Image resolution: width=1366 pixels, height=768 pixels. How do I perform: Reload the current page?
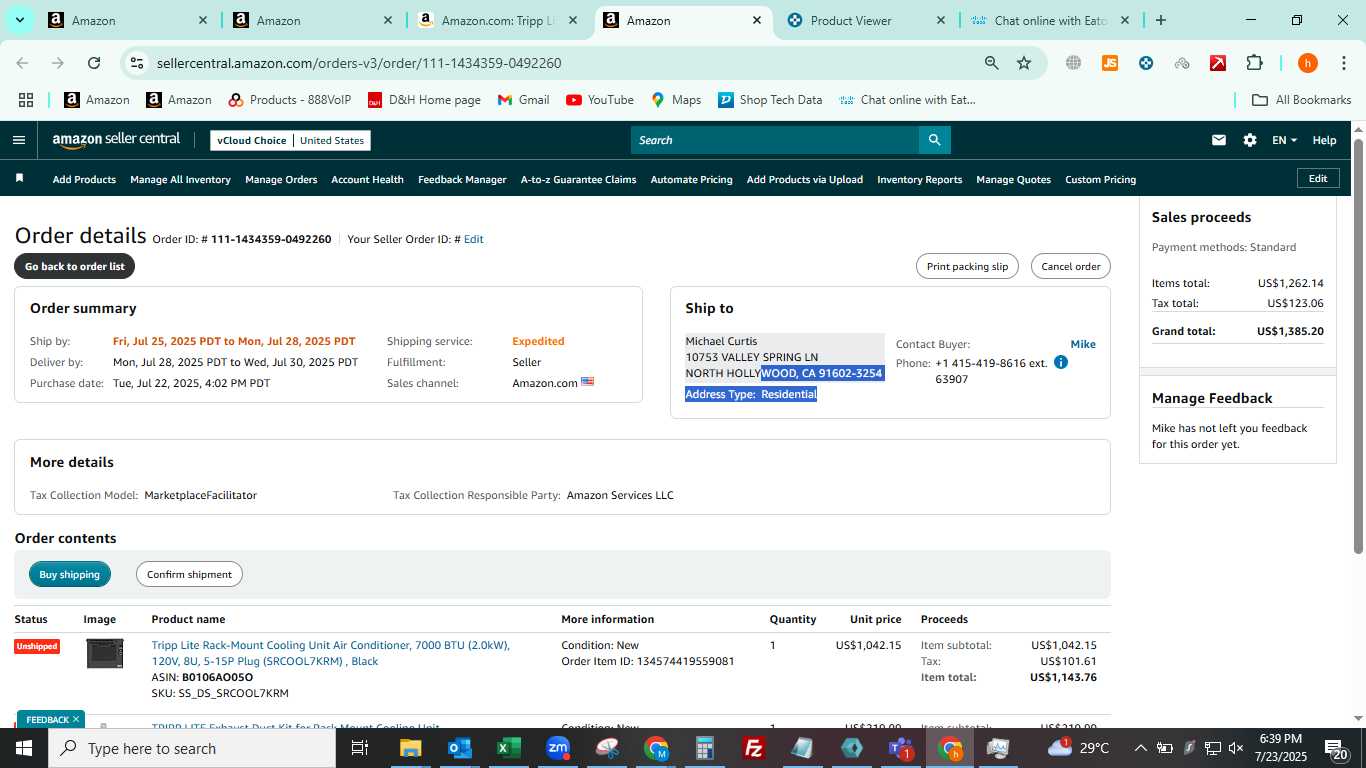click(x=94, y=63)
